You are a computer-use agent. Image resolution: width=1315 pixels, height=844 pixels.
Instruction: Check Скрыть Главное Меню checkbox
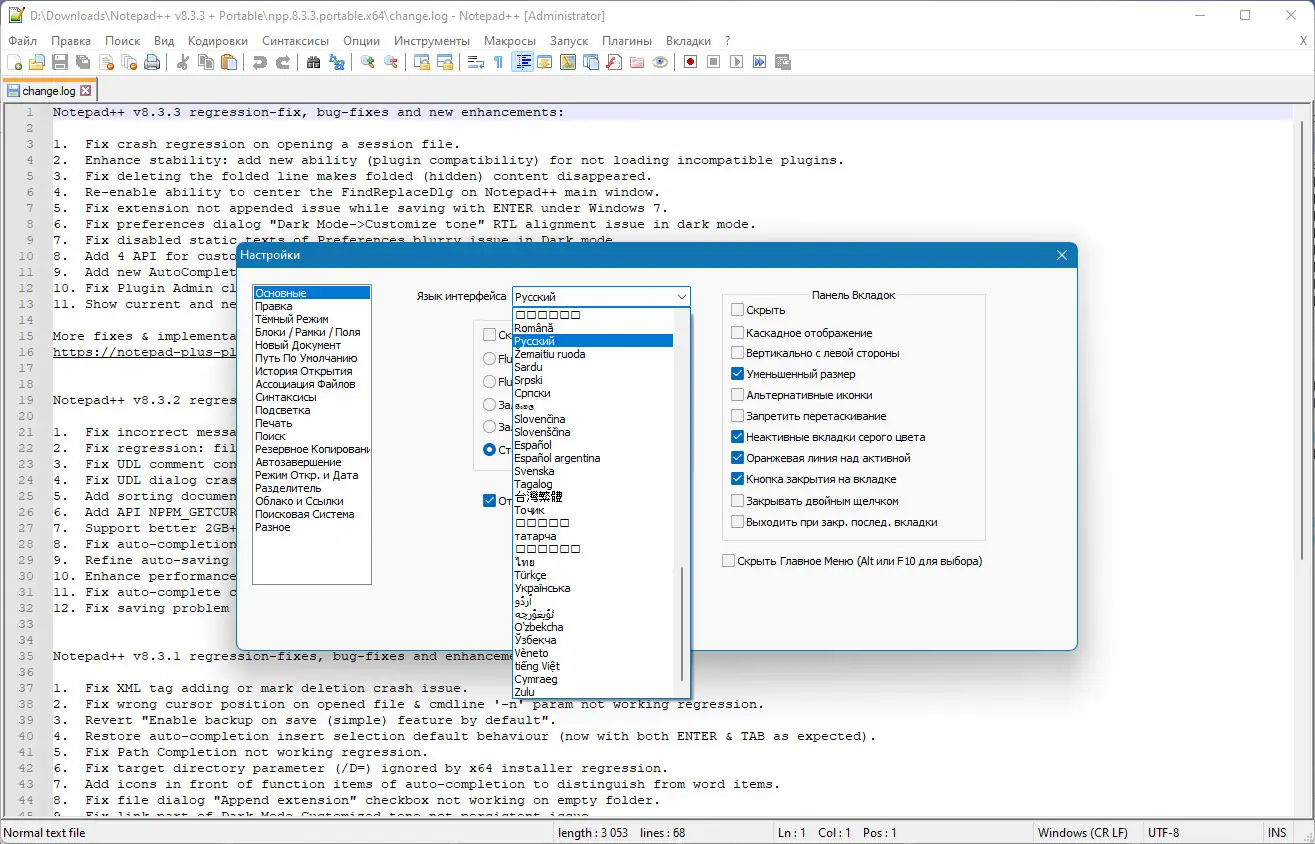click(729, 561)
